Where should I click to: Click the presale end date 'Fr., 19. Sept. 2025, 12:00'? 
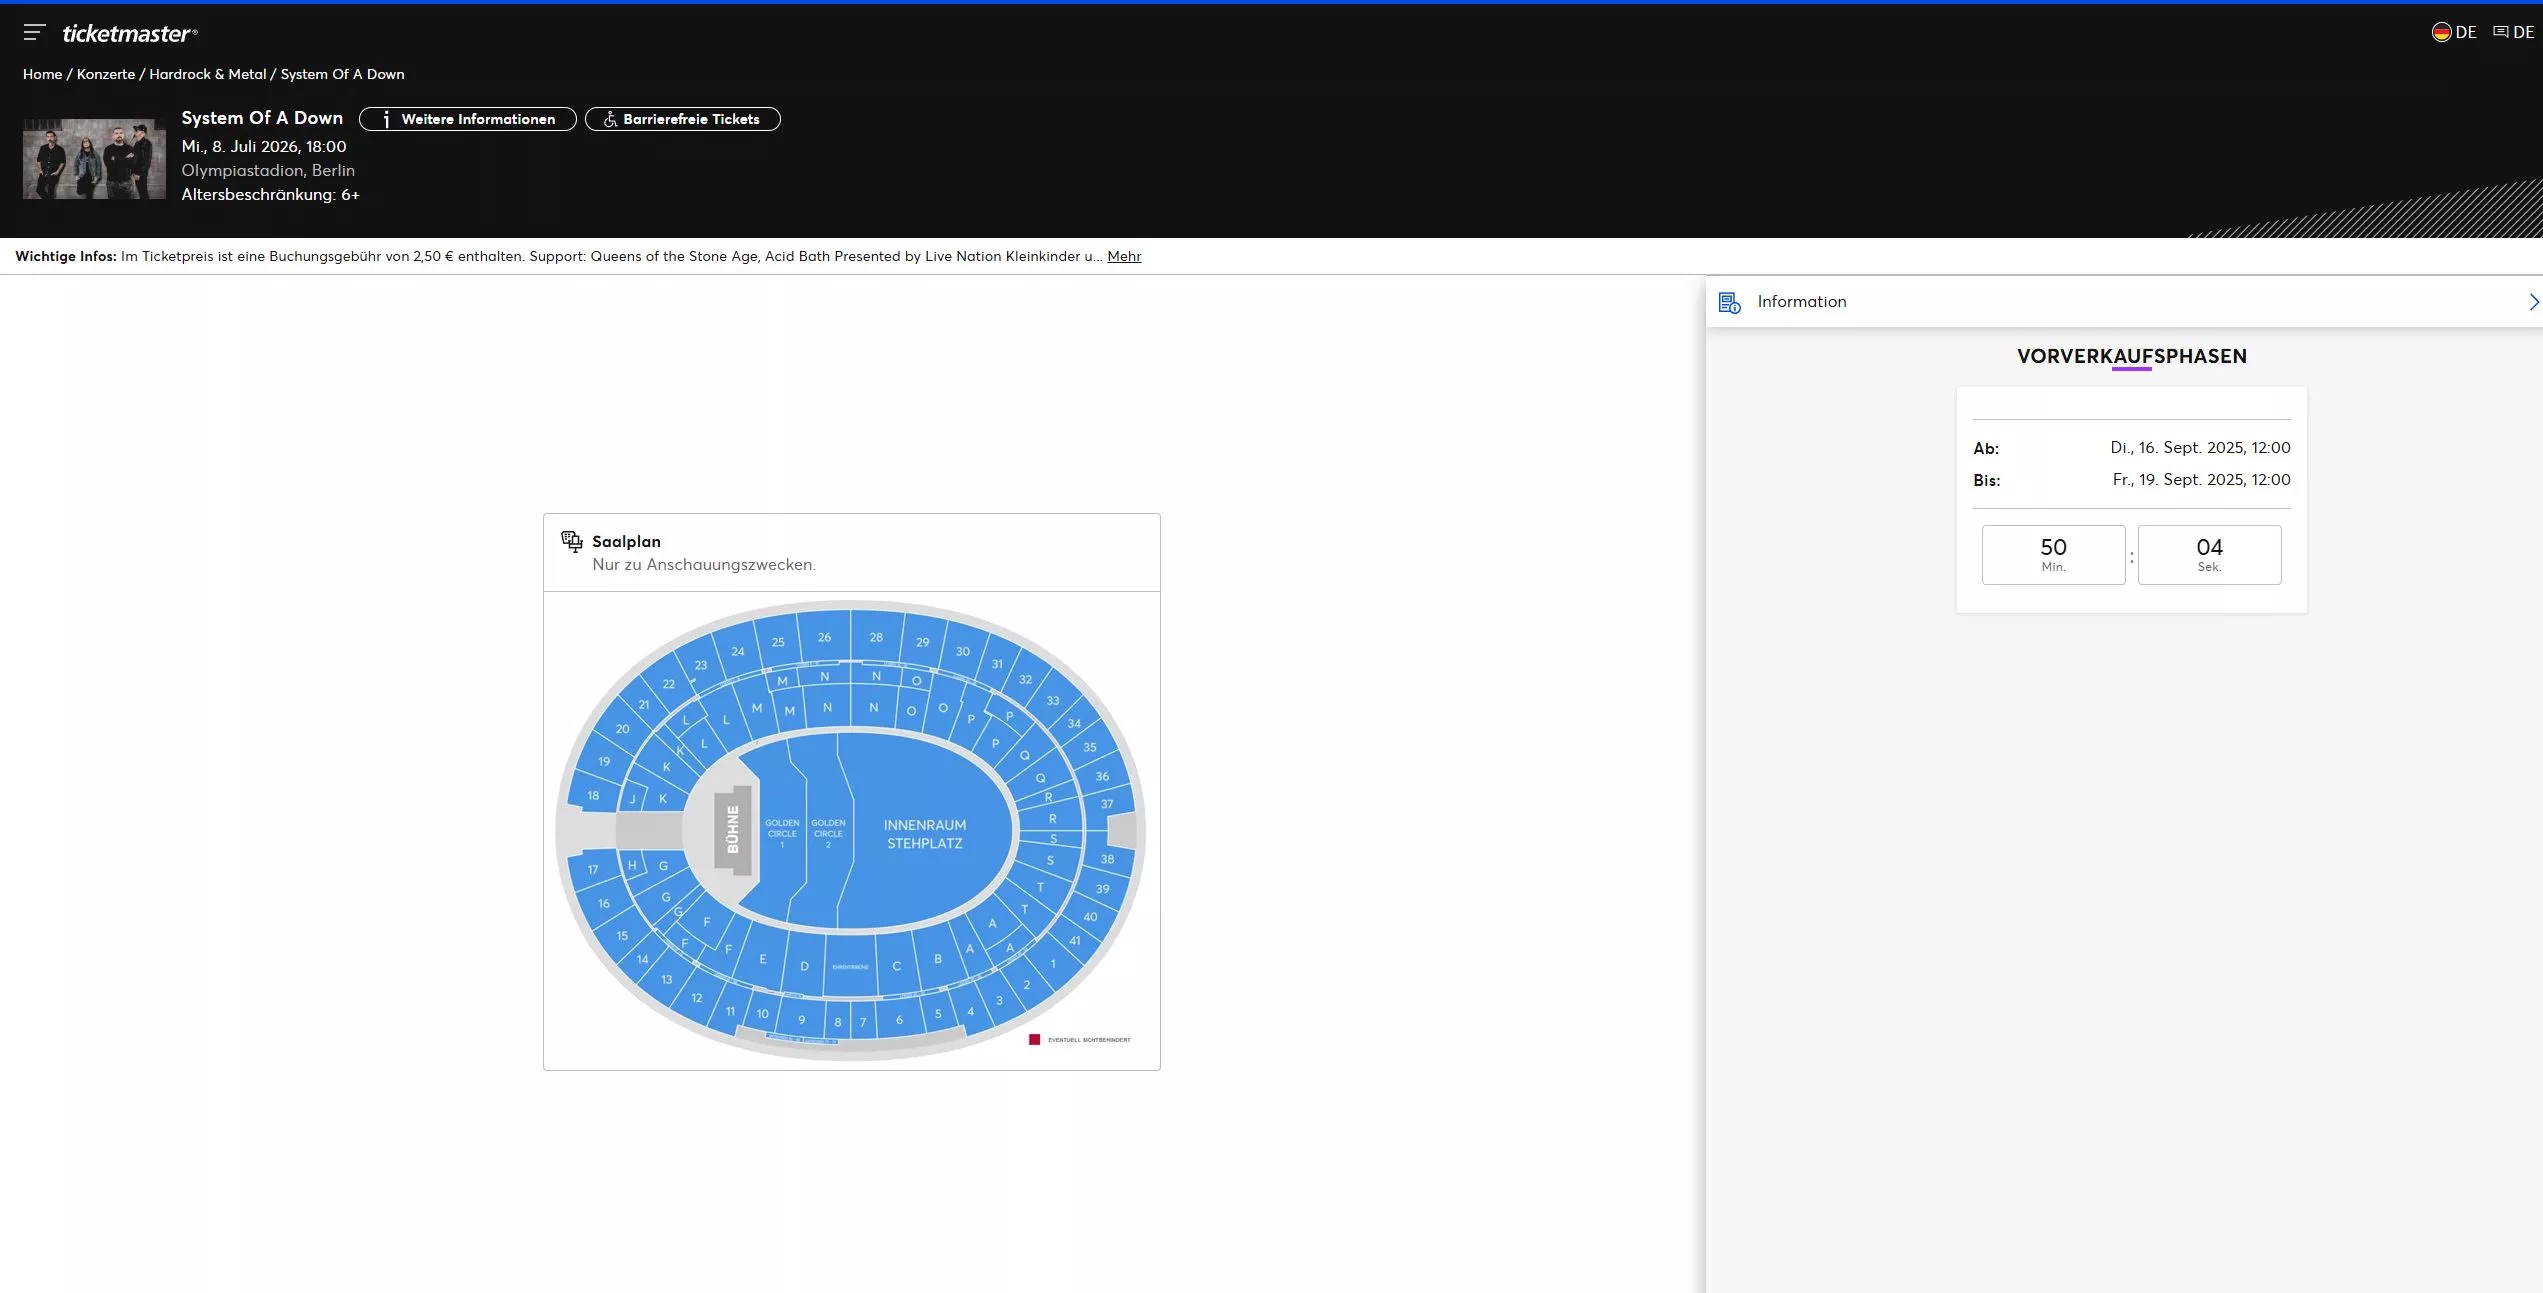(x=2201, y=480)
